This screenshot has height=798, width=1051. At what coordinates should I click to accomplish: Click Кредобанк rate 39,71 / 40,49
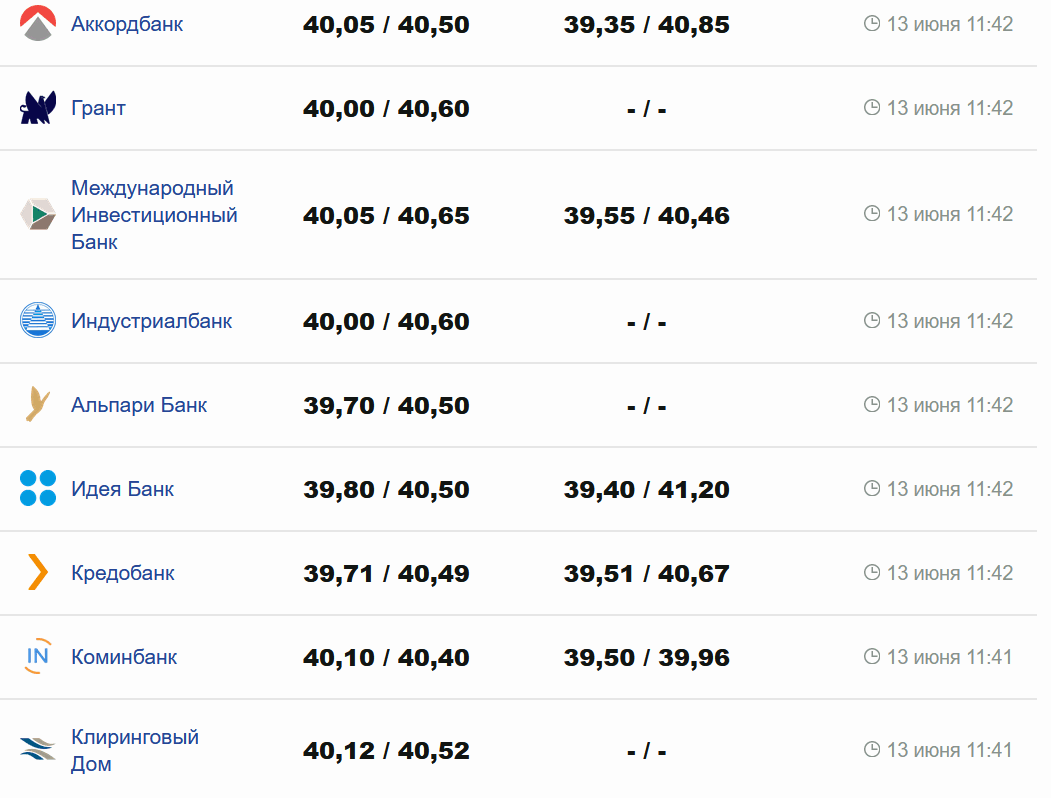386,574
